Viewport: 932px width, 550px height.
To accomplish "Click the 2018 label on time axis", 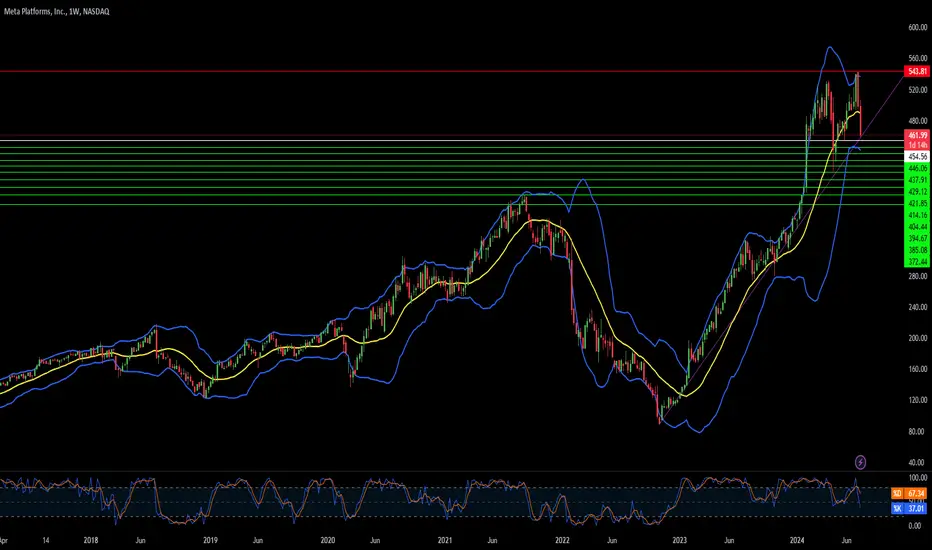I will click(91, 540).
